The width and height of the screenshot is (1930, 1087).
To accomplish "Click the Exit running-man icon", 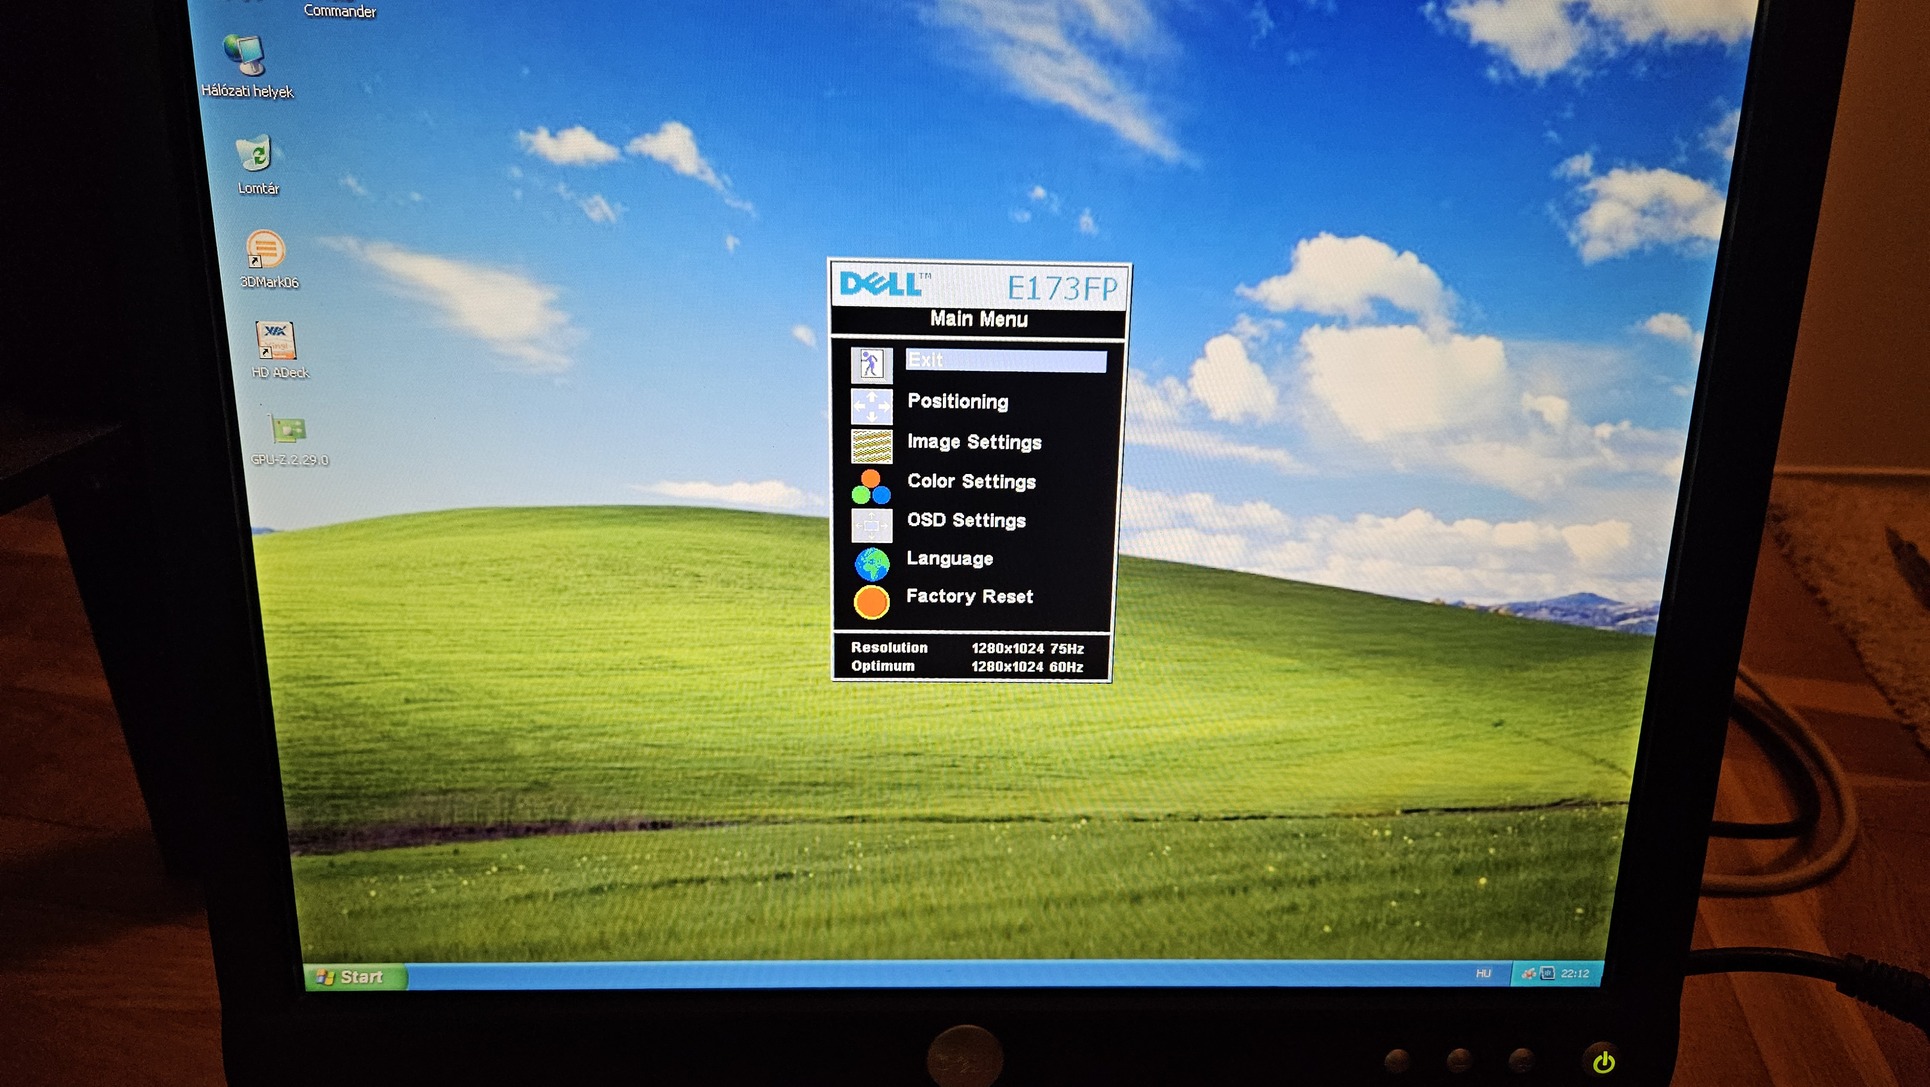I will pos(871,364).
